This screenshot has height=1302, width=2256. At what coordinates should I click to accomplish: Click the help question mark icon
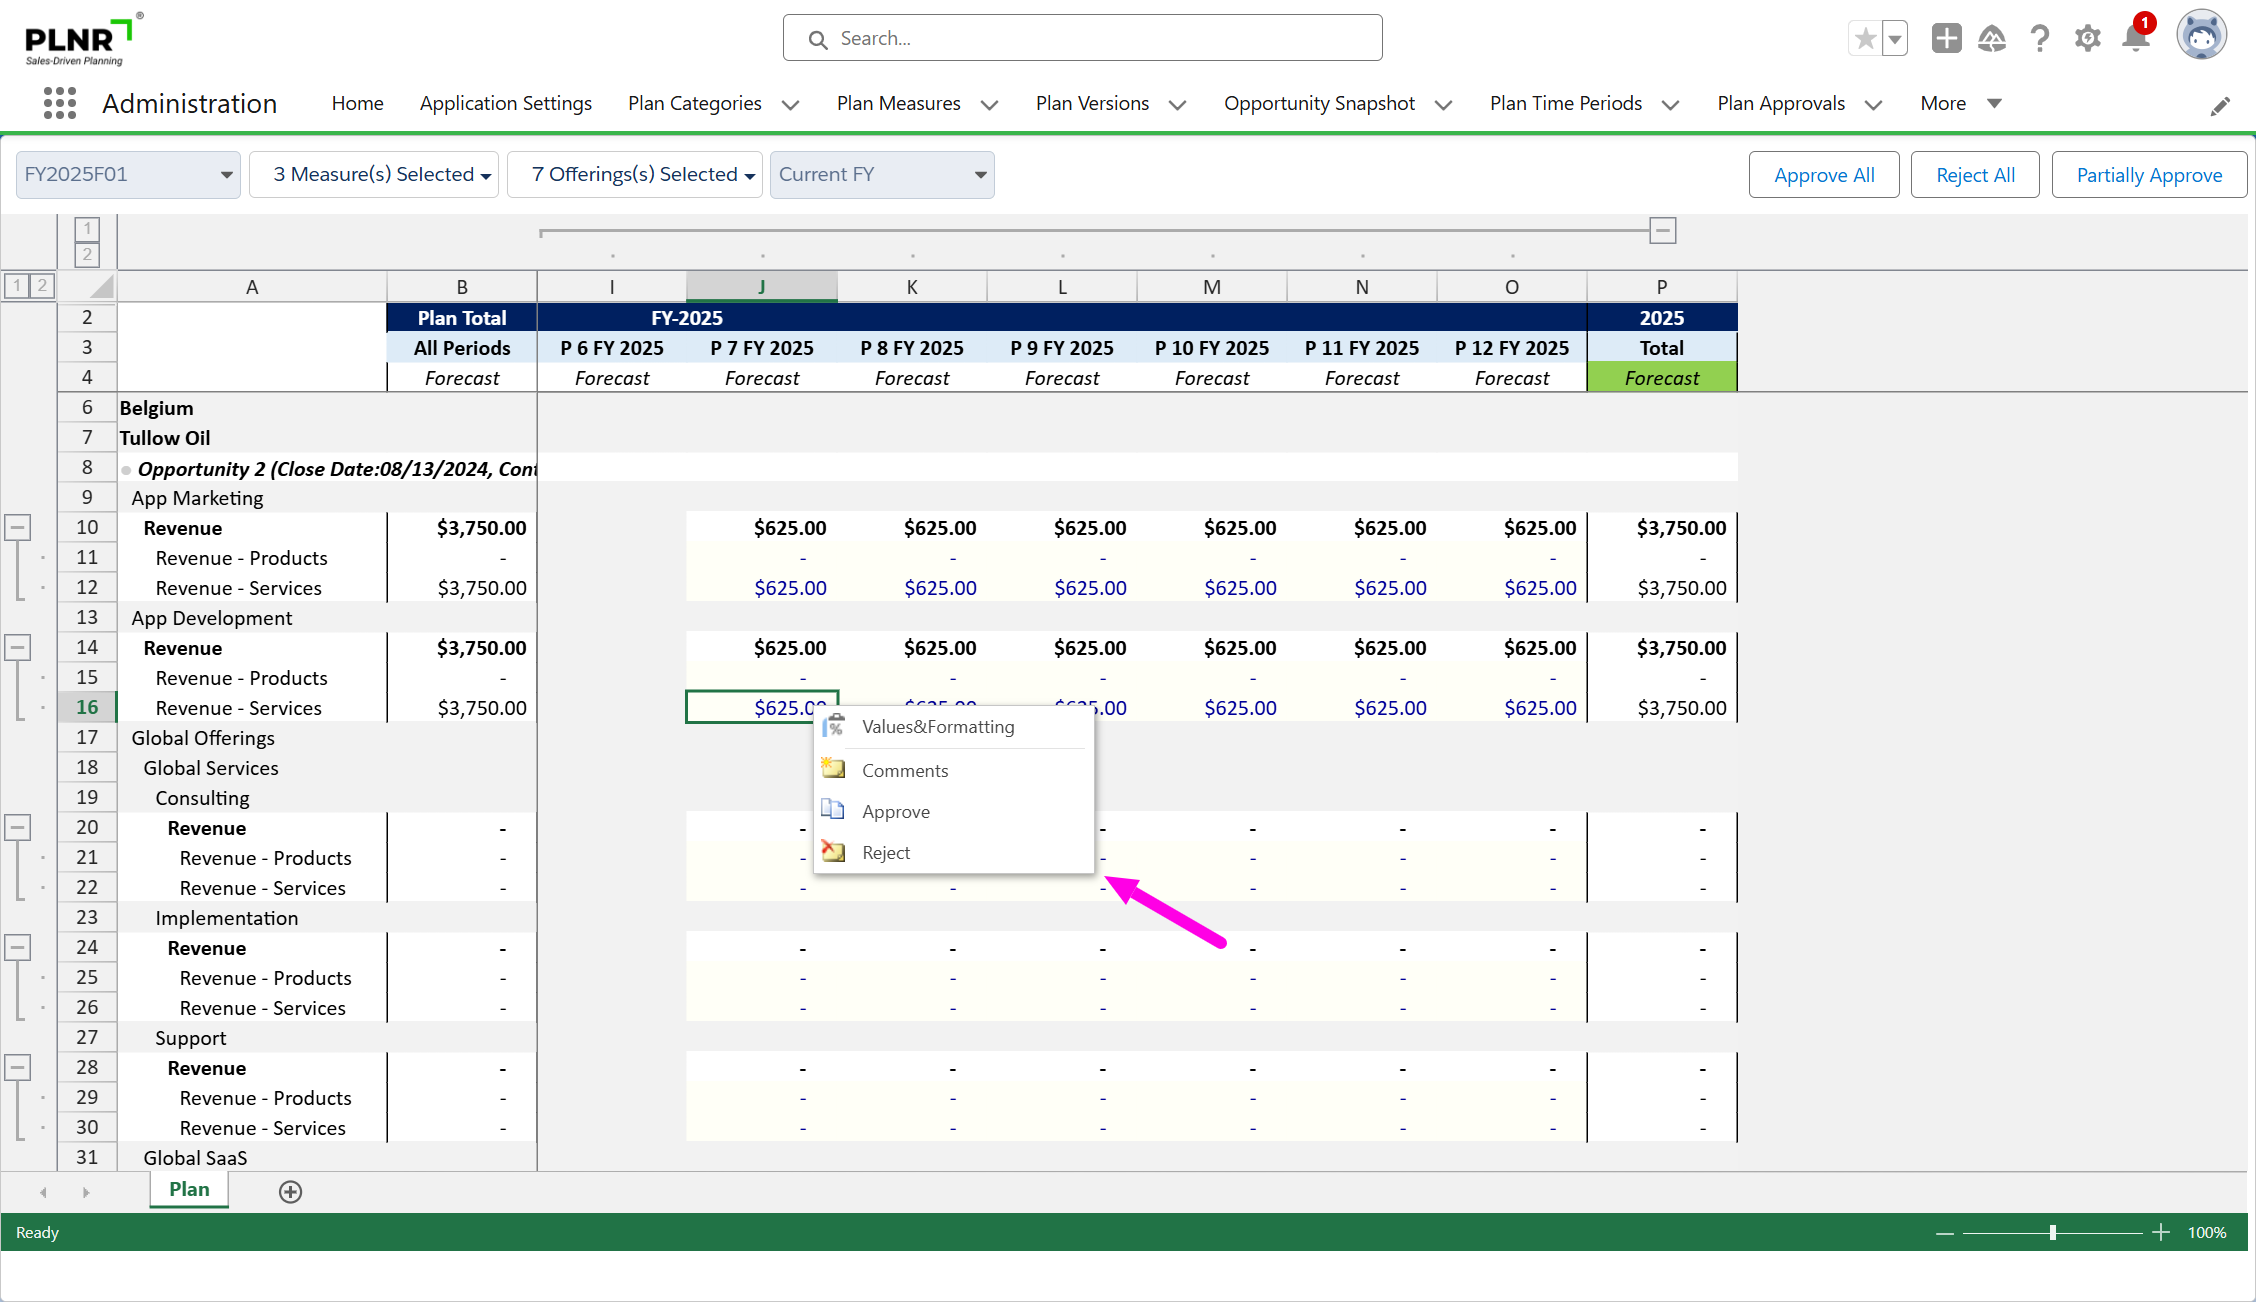tap(2040, 39)
